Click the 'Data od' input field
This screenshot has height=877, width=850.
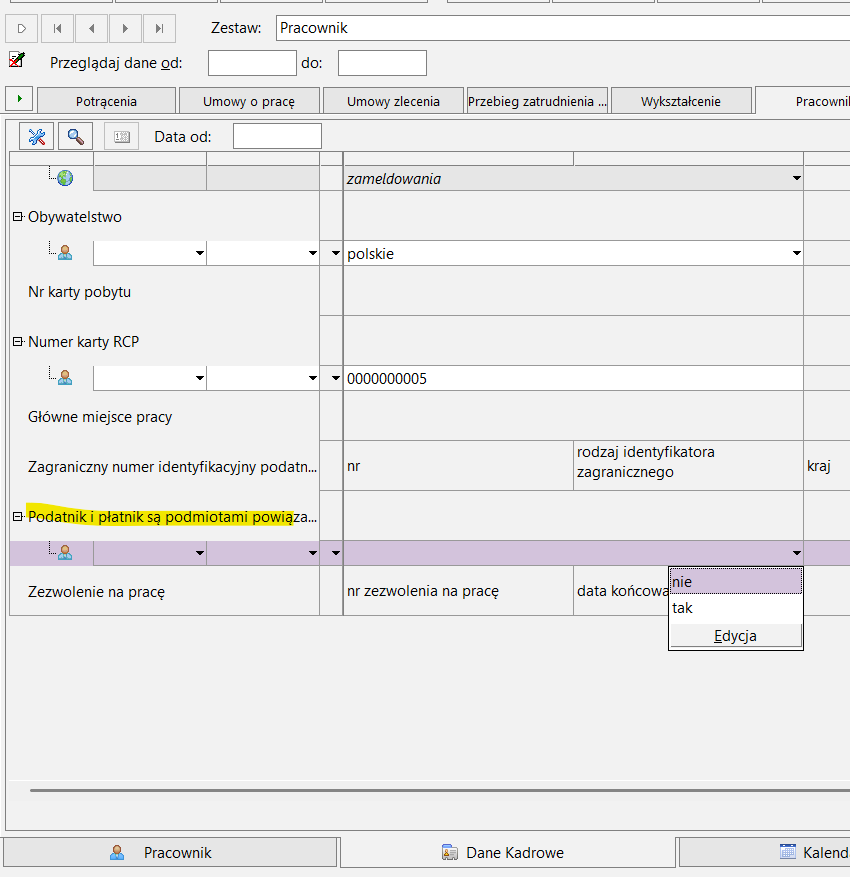pos(277,137)
